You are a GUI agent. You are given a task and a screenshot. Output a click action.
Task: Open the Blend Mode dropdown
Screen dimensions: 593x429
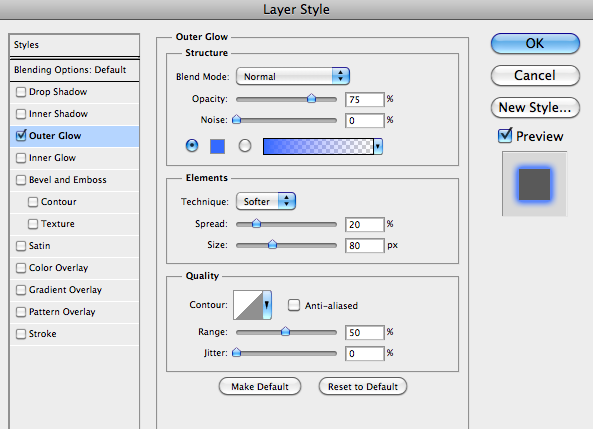point(293,76)
